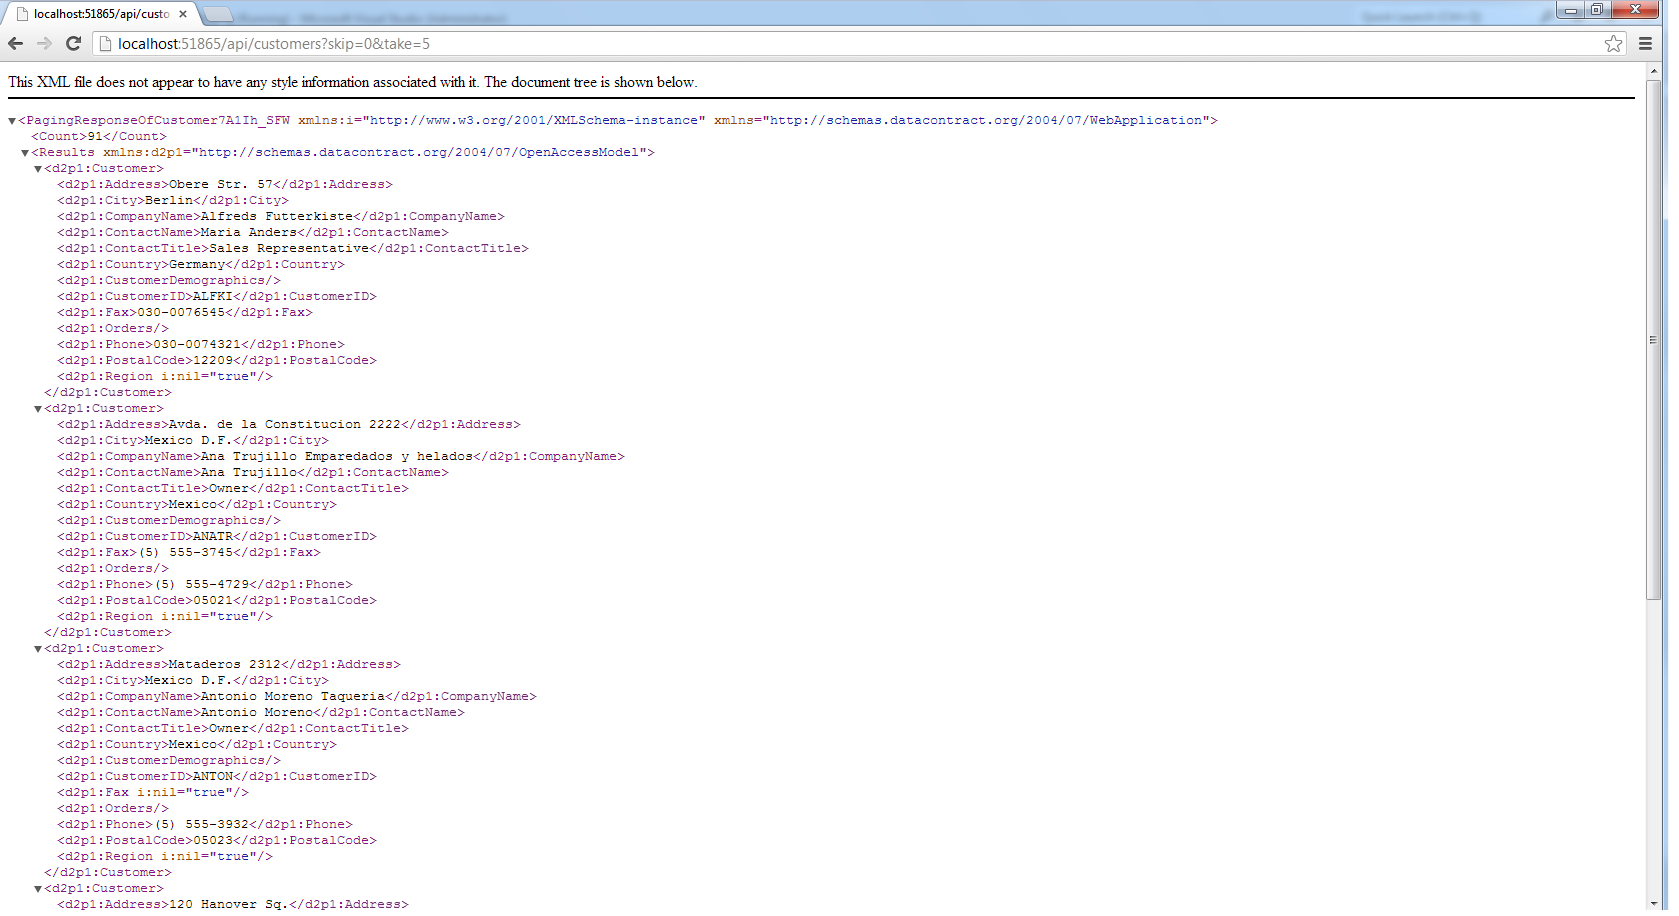Image resolution: width=1679 pixels, height=916 pixels.
Task: Click the City 'Berlin' line
Action: 173,201
